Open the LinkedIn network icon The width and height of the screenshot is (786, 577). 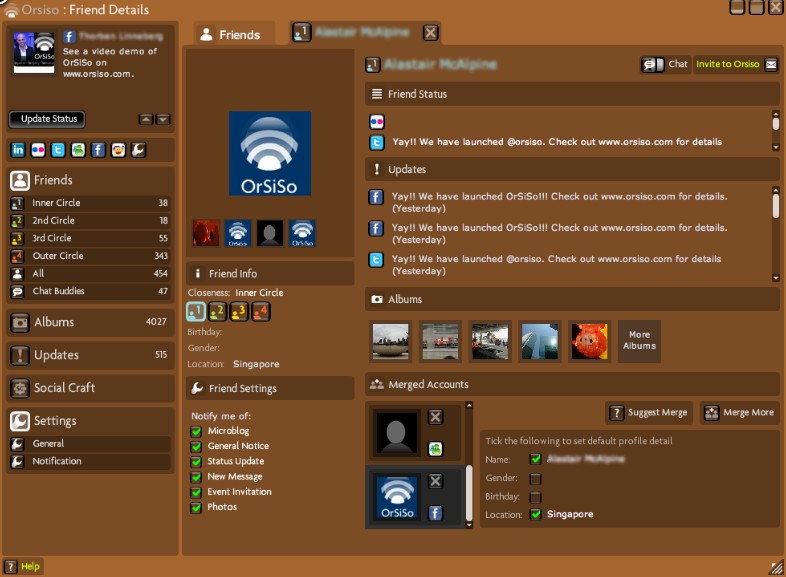tap(18, 150)
